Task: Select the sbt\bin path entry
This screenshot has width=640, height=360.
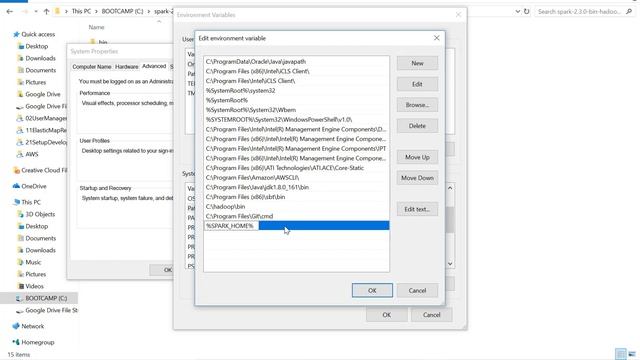Action: click(x=296, y=197)
